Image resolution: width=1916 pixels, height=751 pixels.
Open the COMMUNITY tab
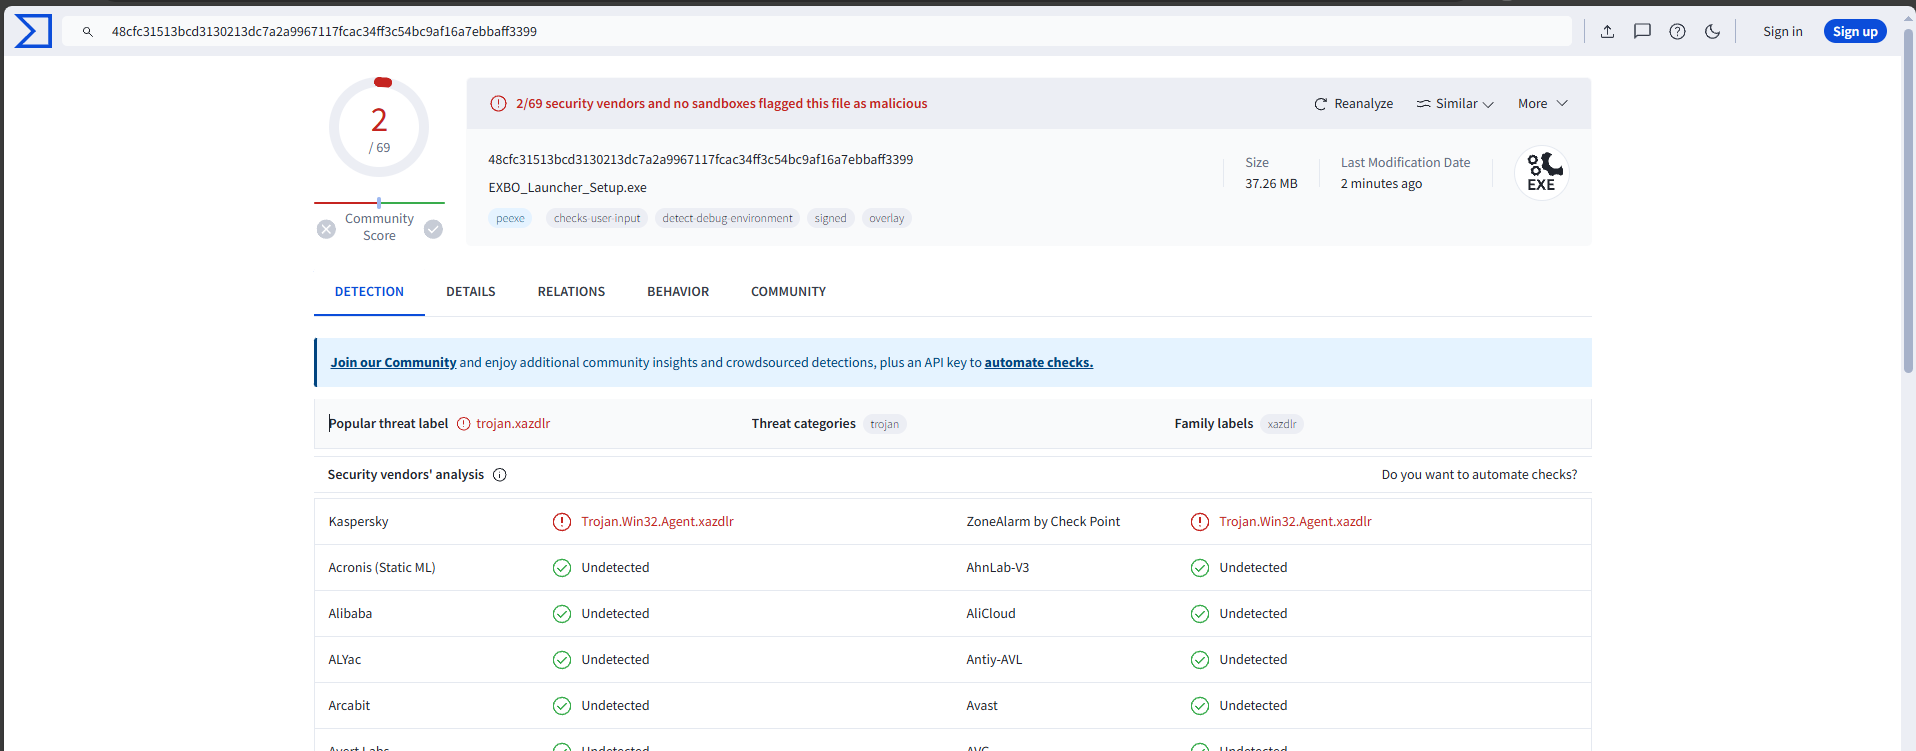coord(788,292)
